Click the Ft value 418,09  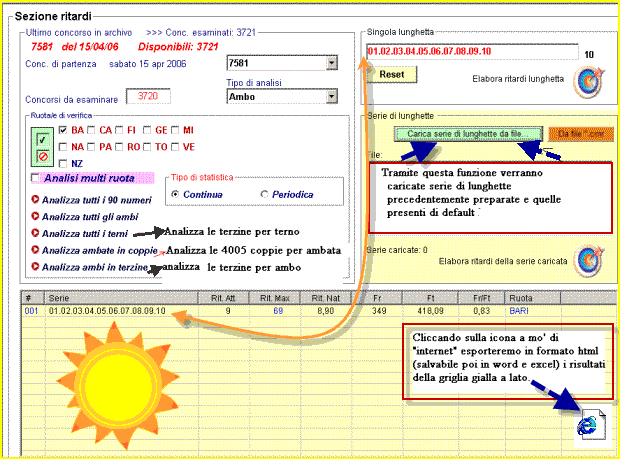pyautogui.click(x=430, y=311)
